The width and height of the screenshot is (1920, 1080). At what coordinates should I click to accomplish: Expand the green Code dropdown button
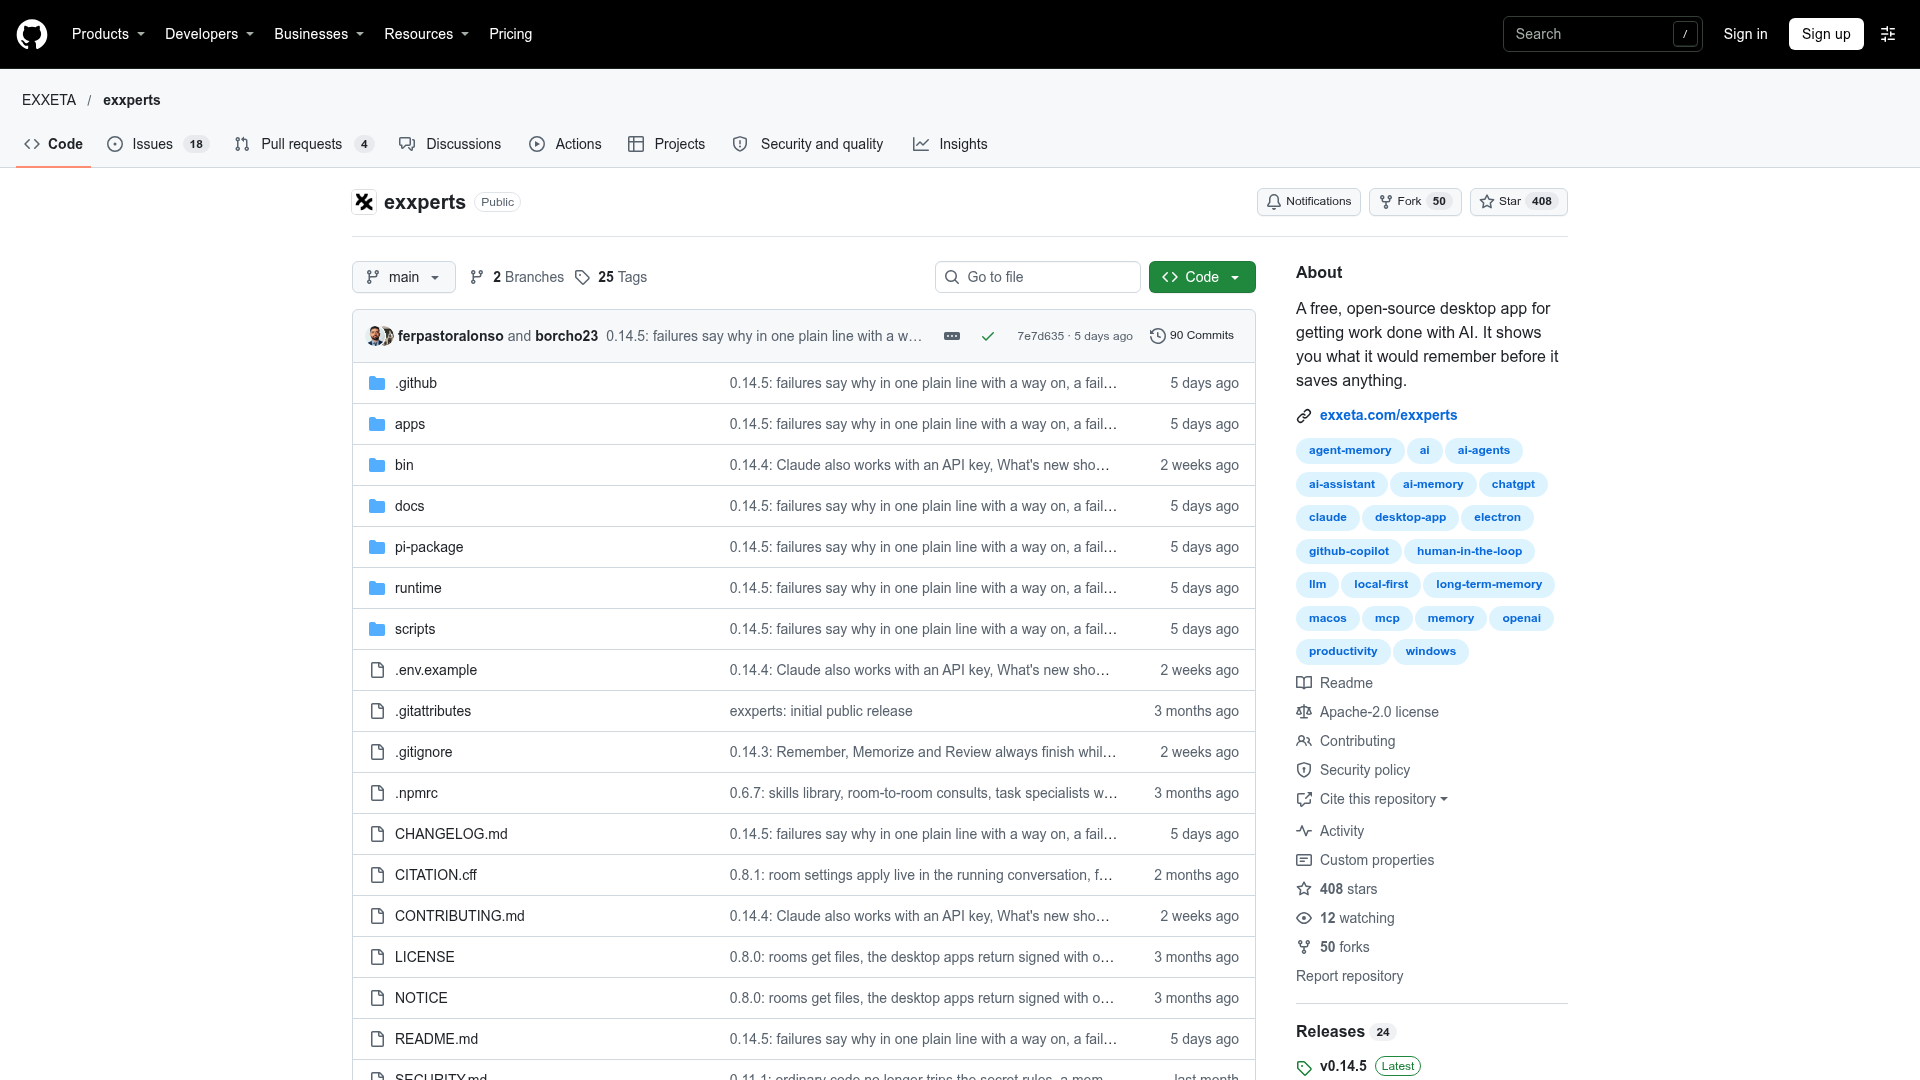(1202, 277)
